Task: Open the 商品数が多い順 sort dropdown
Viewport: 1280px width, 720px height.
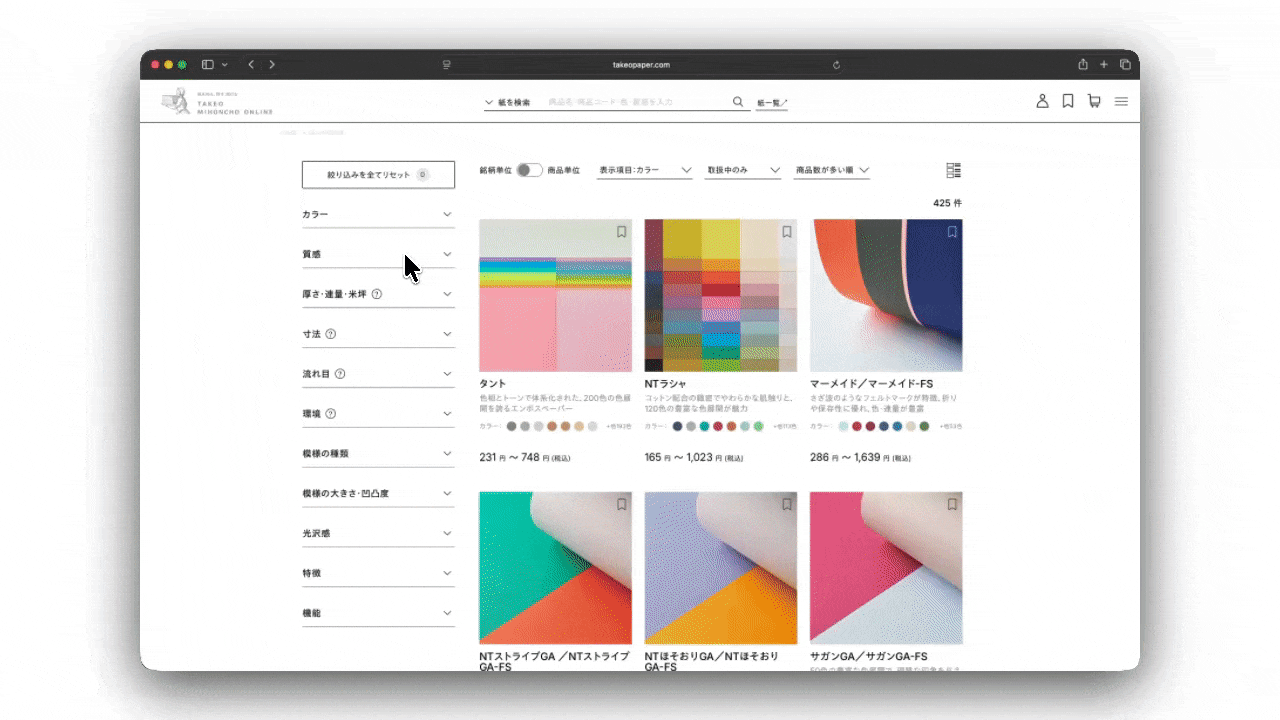Action: click(832, 171)
